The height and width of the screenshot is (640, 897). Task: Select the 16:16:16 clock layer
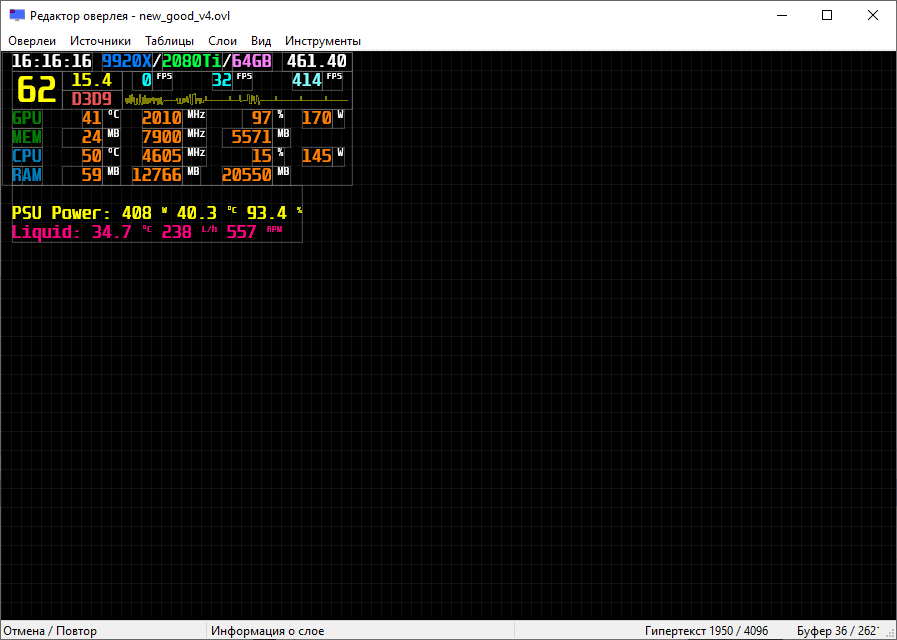point(51,61)
